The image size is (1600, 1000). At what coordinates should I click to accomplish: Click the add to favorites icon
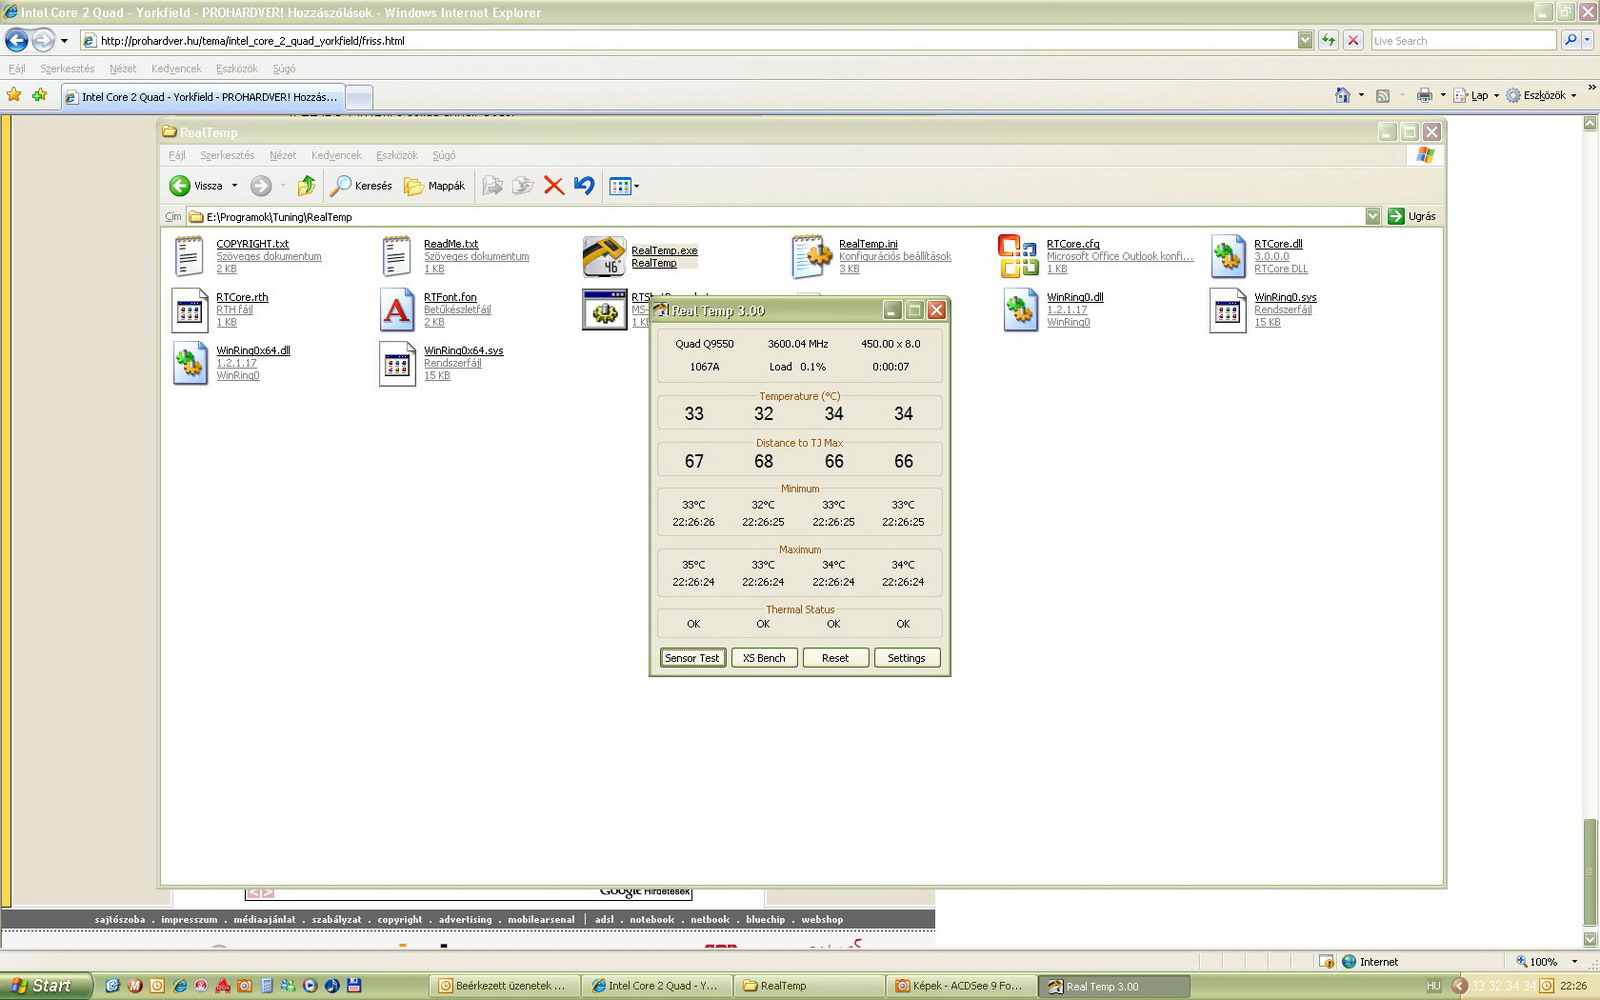click(39, 95)
